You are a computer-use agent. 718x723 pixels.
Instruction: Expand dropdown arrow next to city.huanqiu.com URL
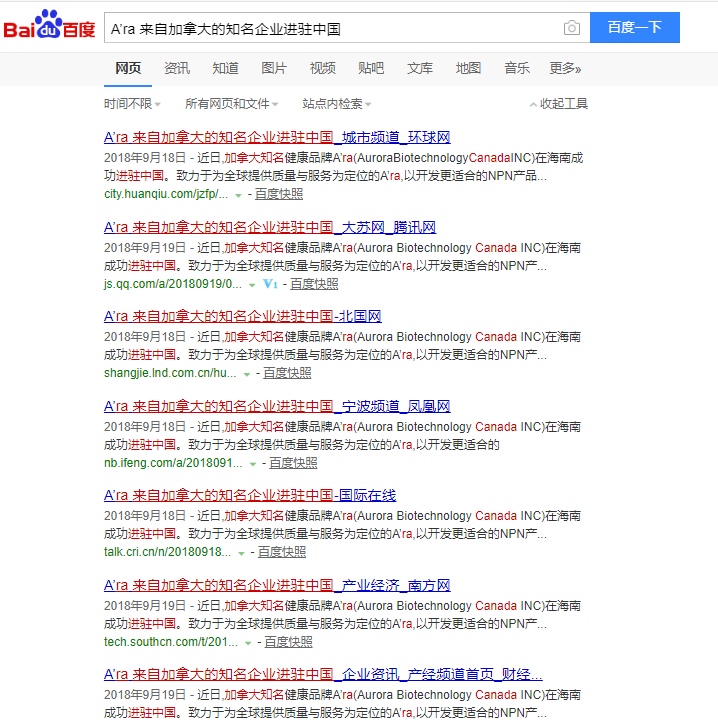[238, 196]
